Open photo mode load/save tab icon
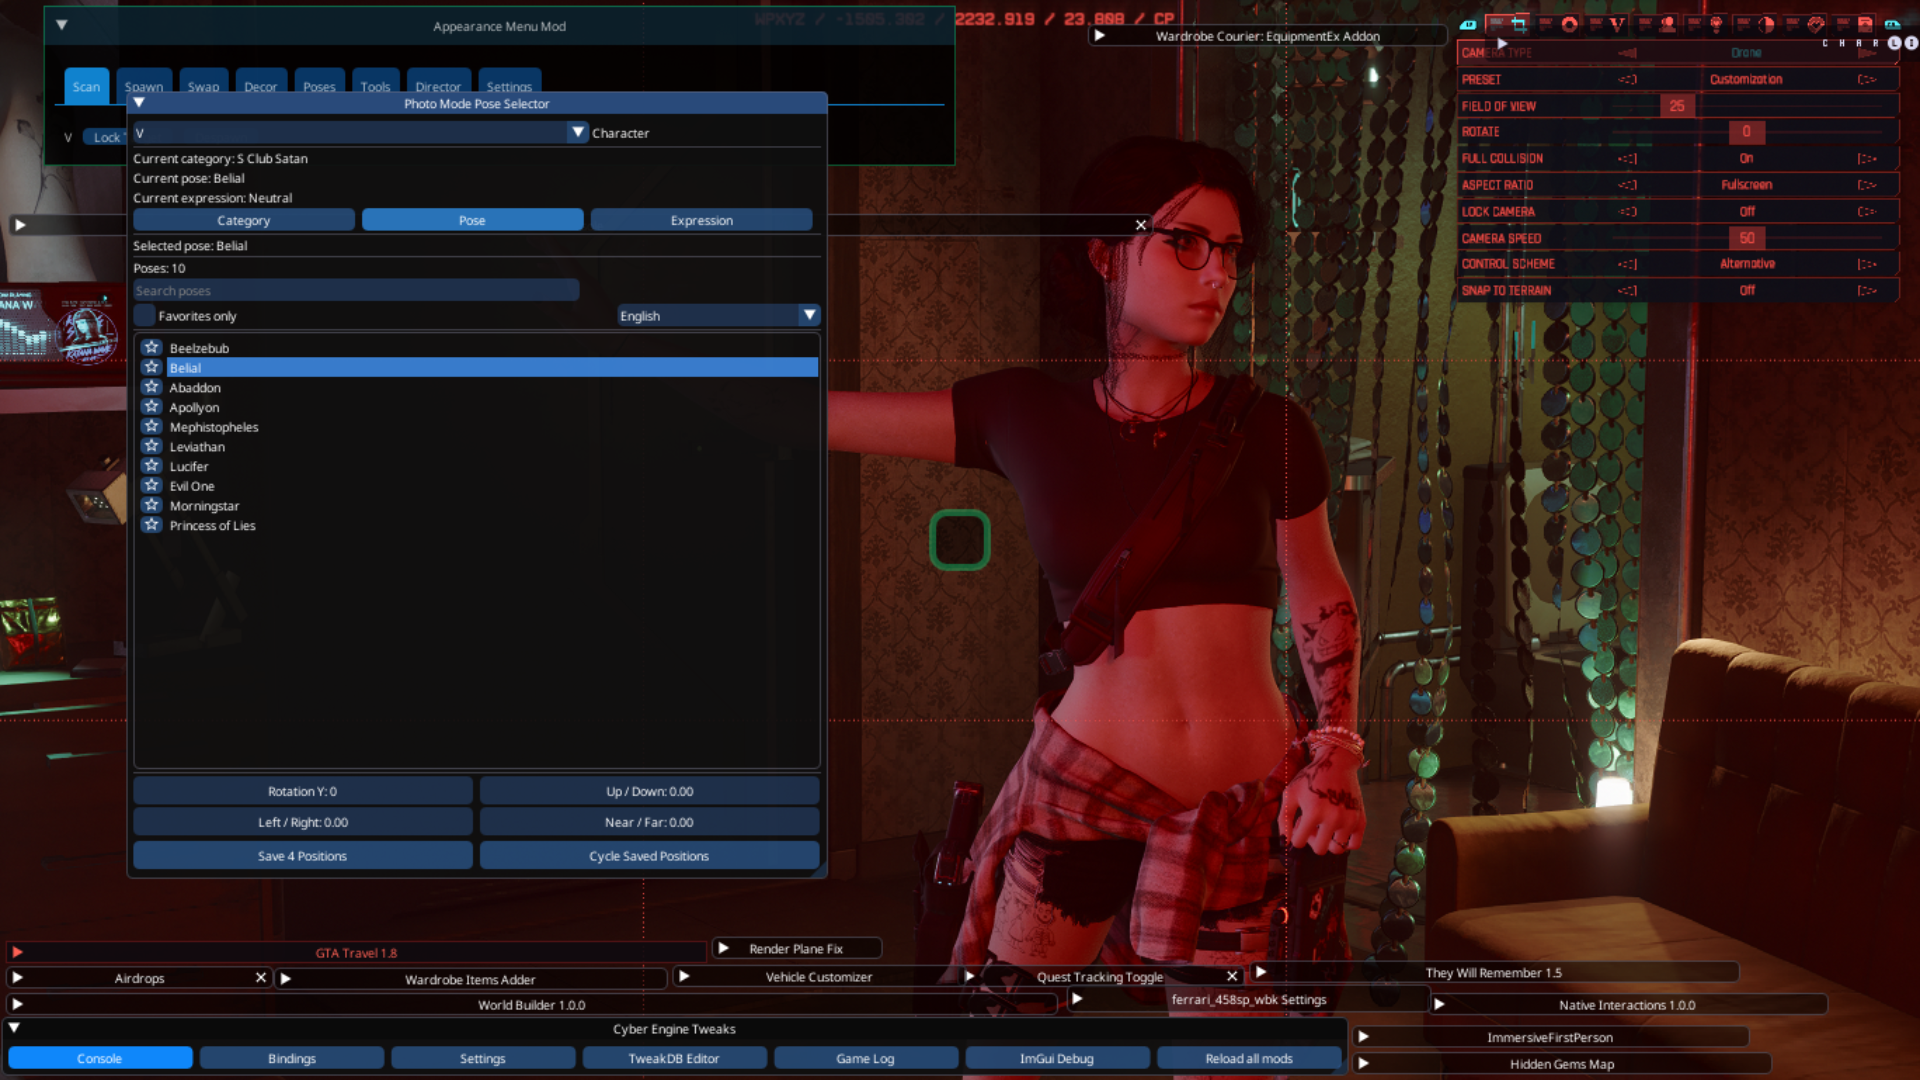The image size is (1920, 1080). (1865, 24)
